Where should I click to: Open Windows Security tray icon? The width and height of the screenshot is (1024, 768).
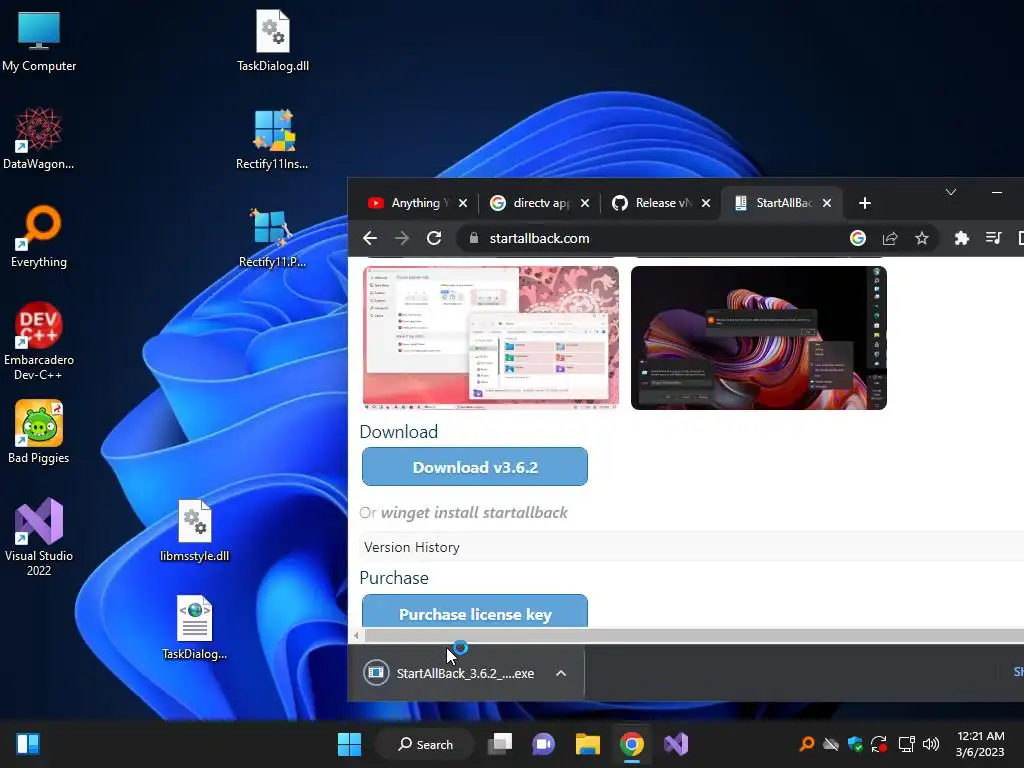tap(855, 744)
